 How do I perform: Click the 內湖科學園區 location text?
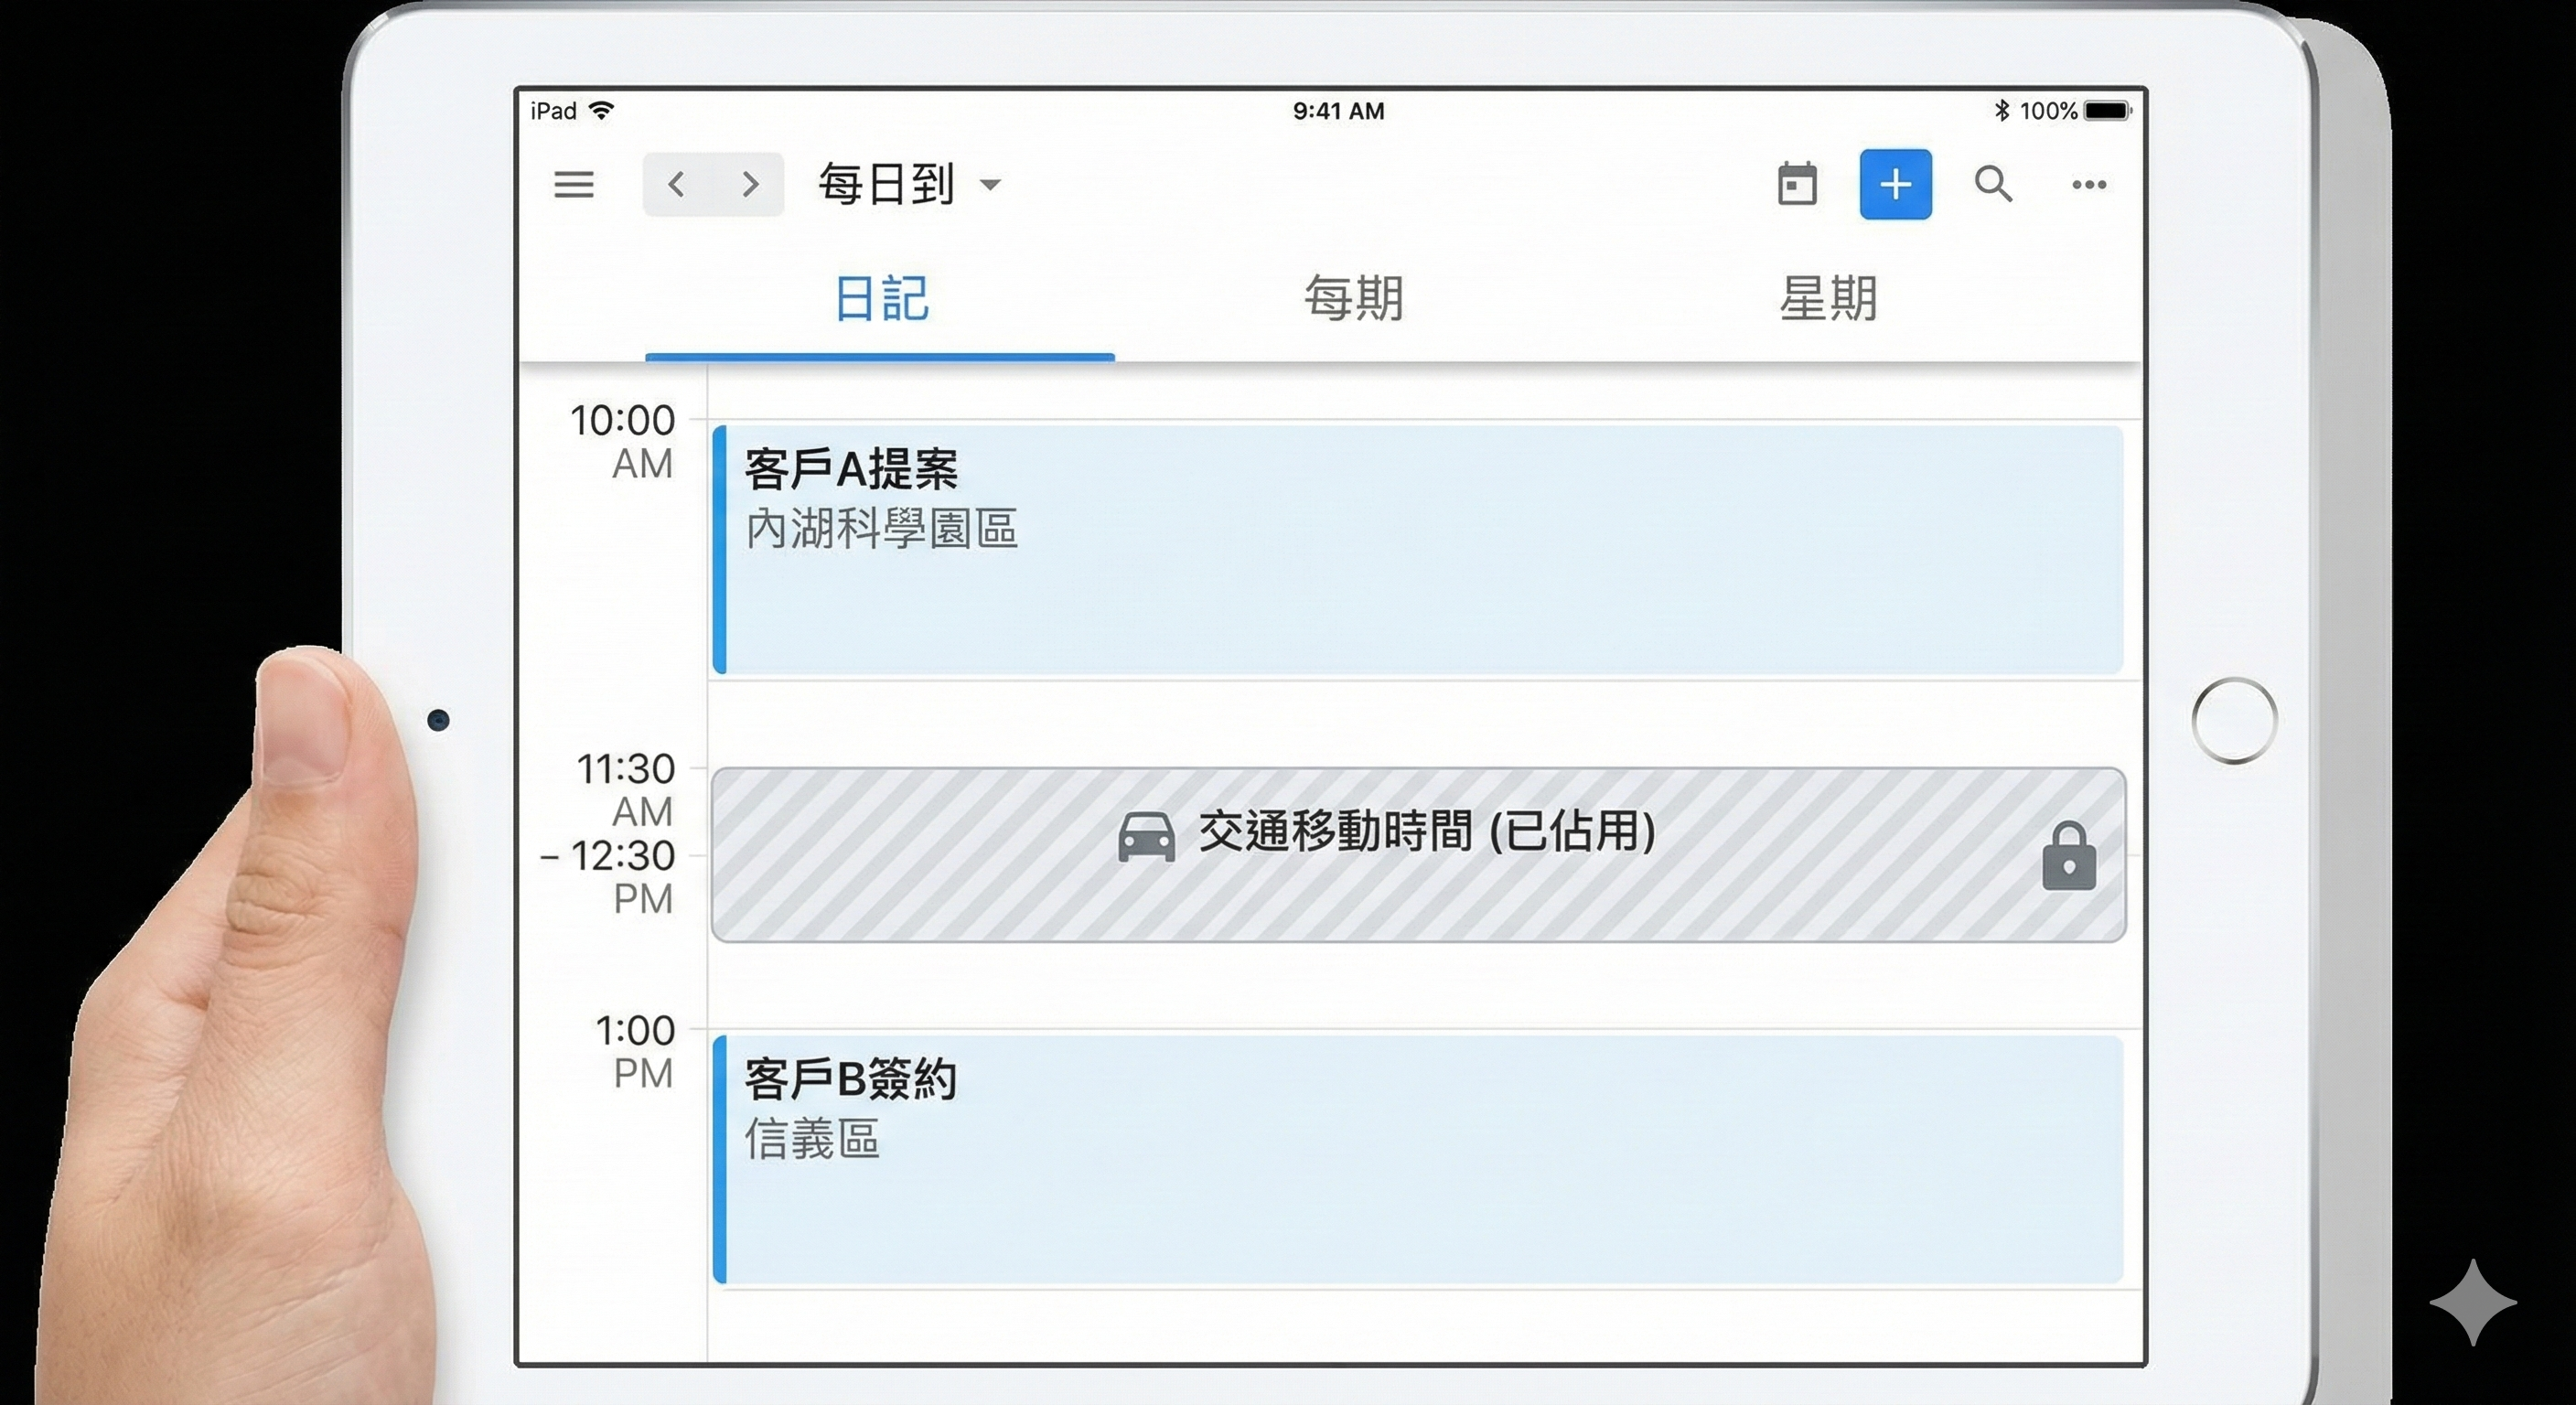point(881,528)
